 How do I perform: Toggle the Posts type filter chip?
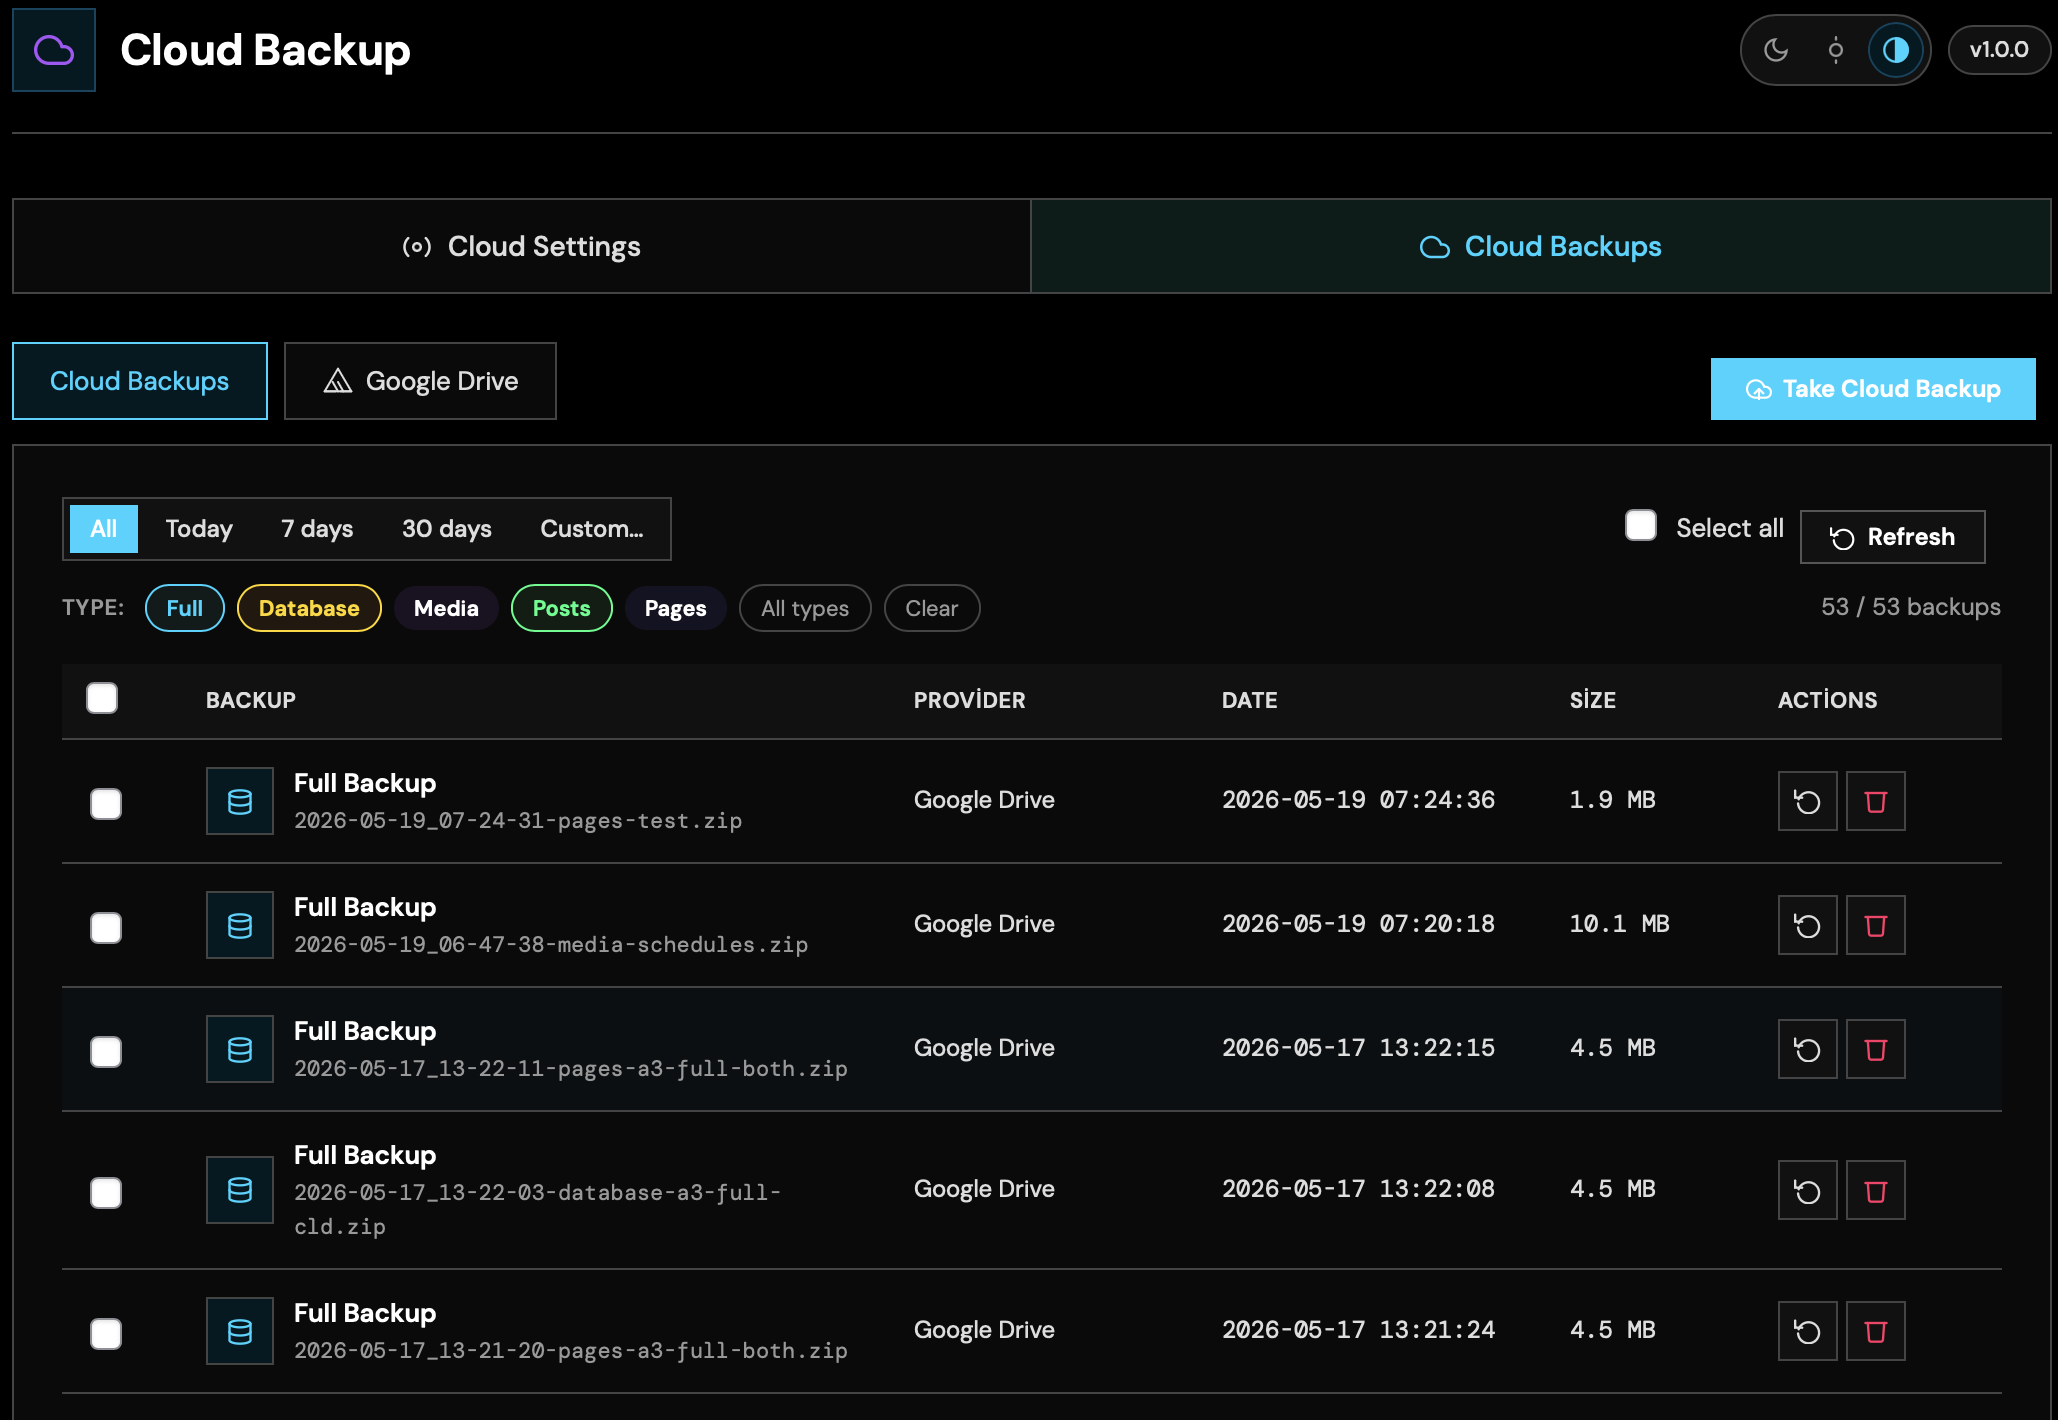(562, 608)
